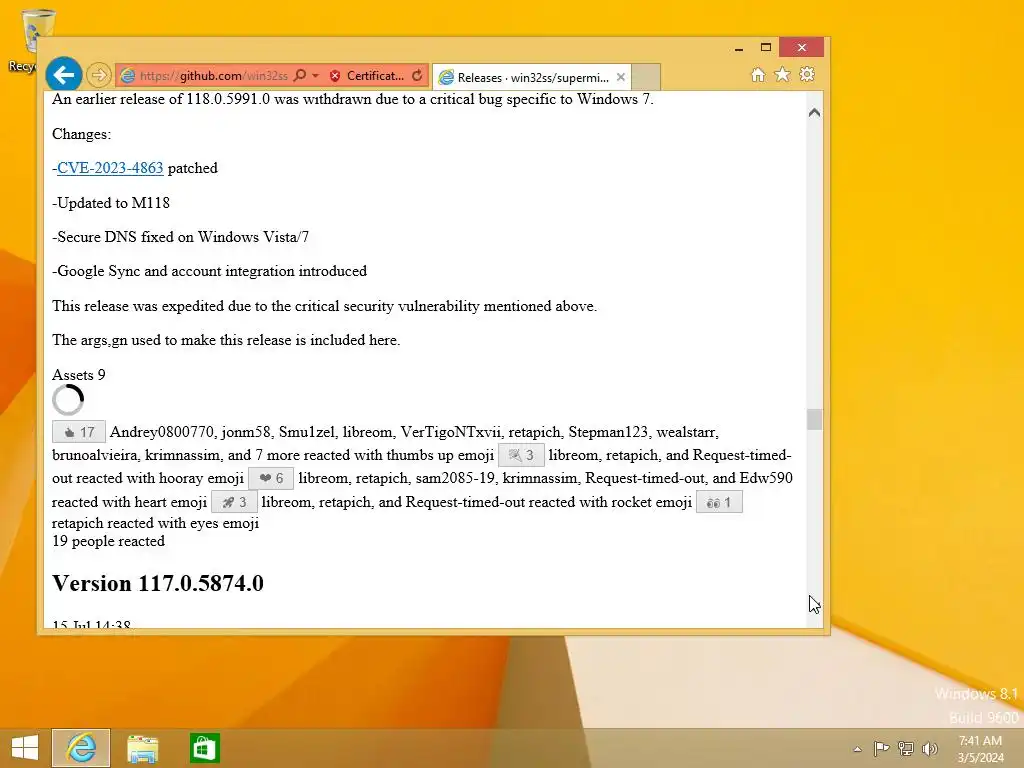Open File Explorer from the taskbar

tap(142, 748)
